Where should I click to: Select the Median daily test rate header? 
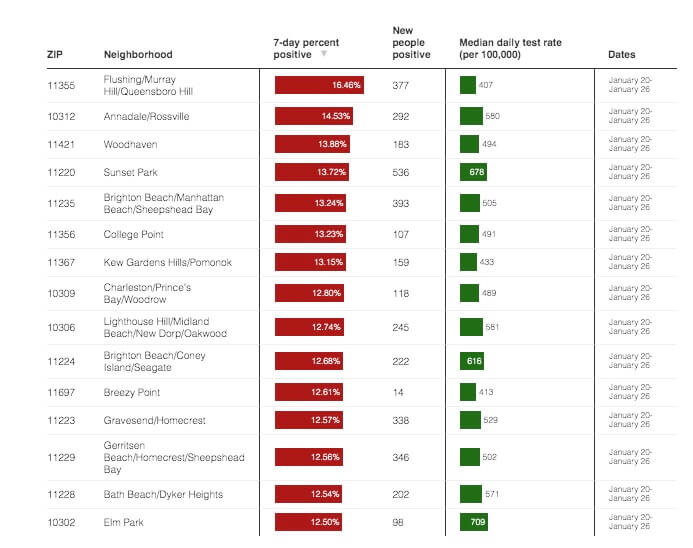(x=504, y=49)
